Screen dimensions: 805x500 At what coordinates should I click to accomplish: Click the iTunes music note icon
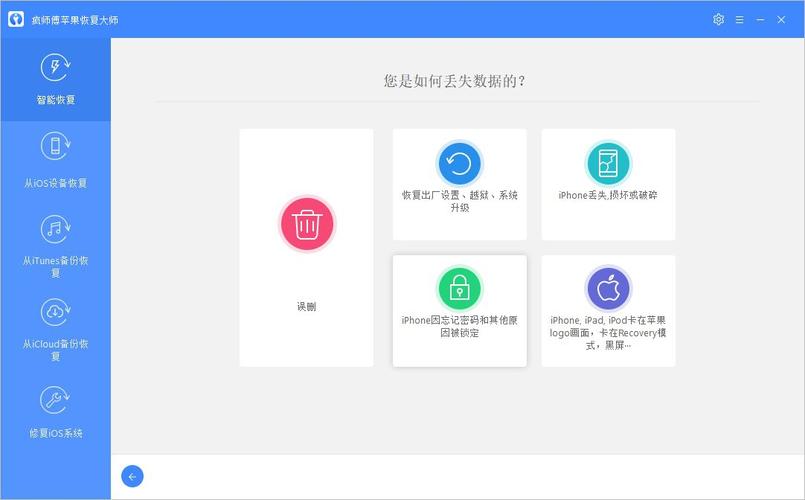[x=55, y=229]
